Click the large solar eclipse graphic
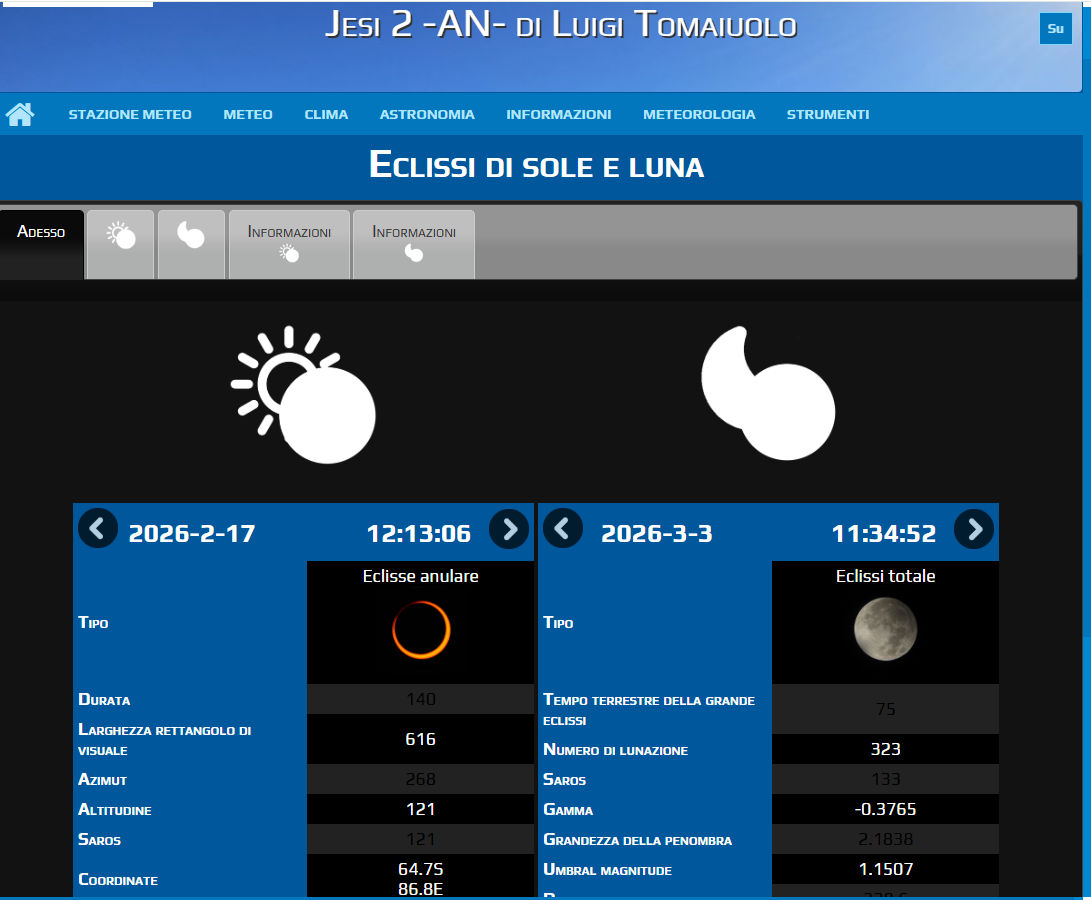This screenshot has width=1091, height=900. click(304, 395)
